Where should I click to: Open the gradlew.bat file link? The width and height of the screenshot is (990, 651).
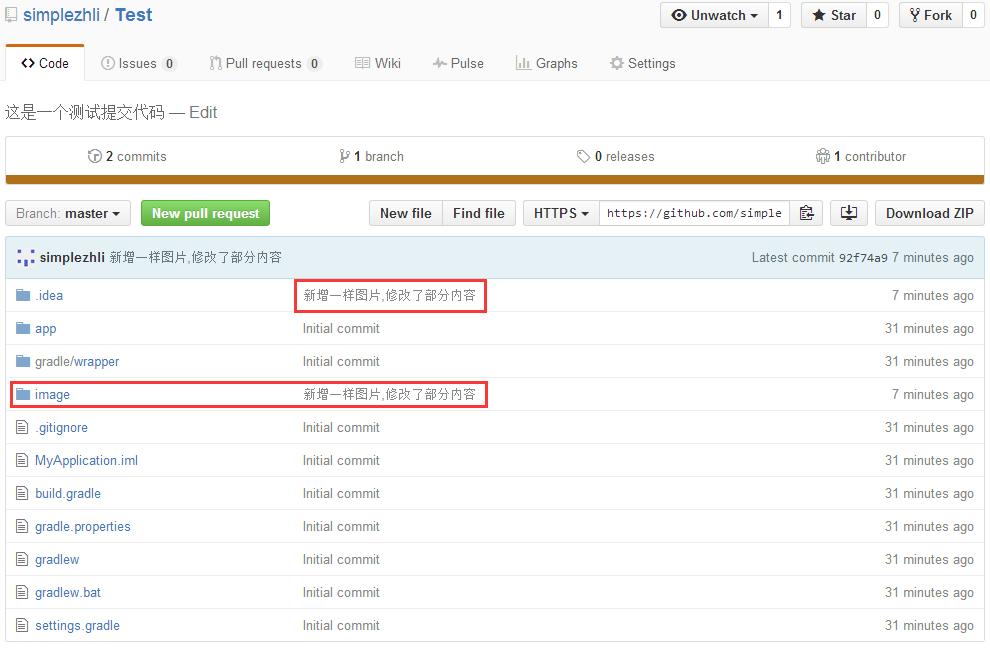(68, 592)
